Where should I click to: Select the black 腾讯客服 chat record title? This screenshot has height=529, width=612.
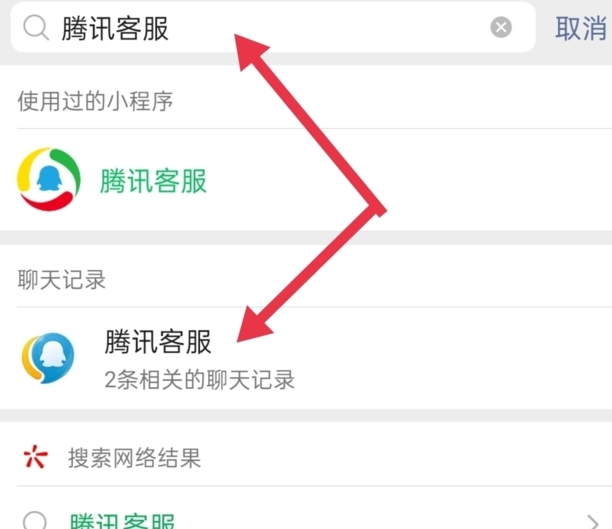[x=158, y=342]
